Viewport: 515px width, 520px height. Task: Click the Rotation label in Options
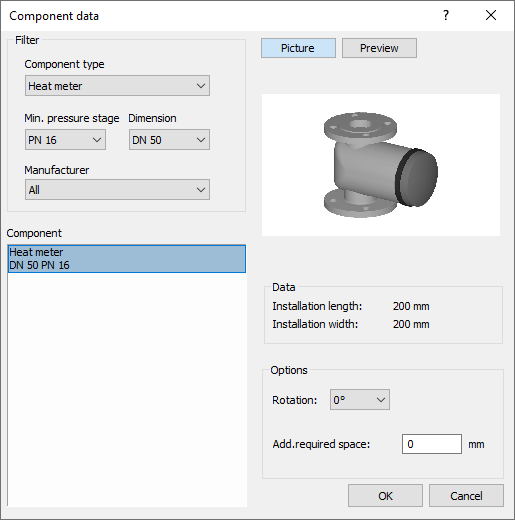point(294,400)
